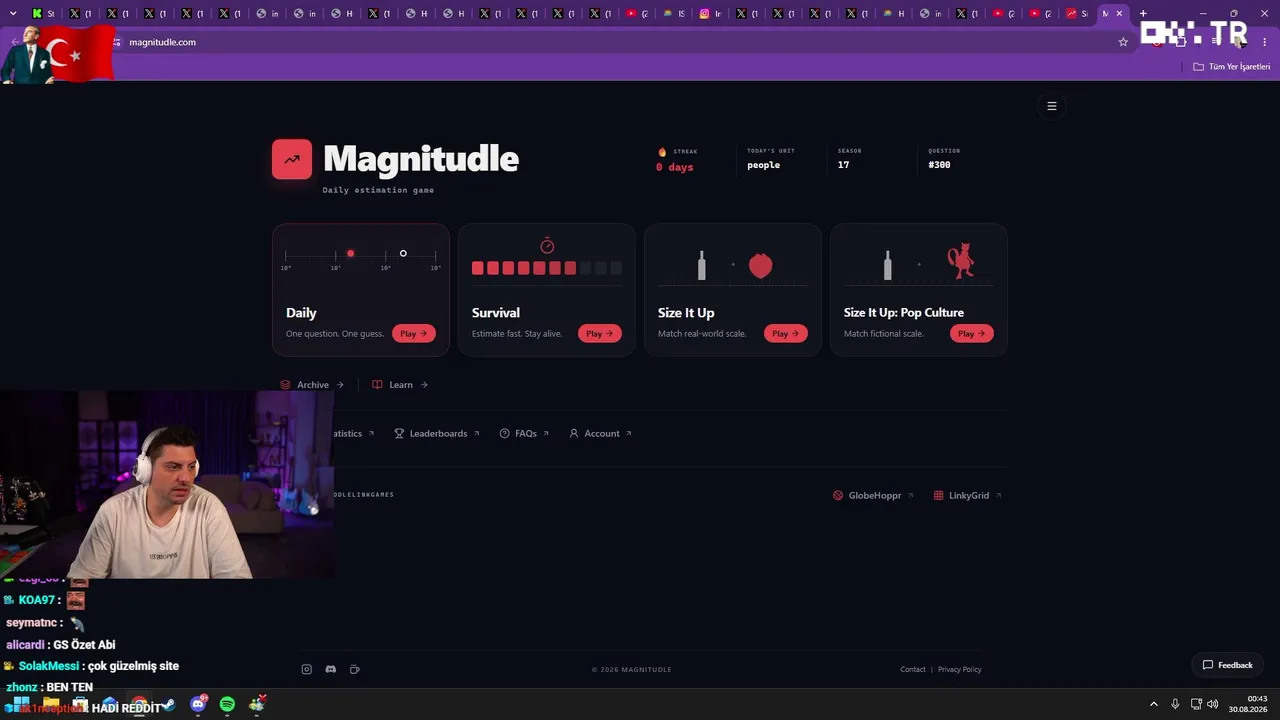The image size is (1280, 720).
Task: Open the Feedback button
Action: [x=1227, y=665]
